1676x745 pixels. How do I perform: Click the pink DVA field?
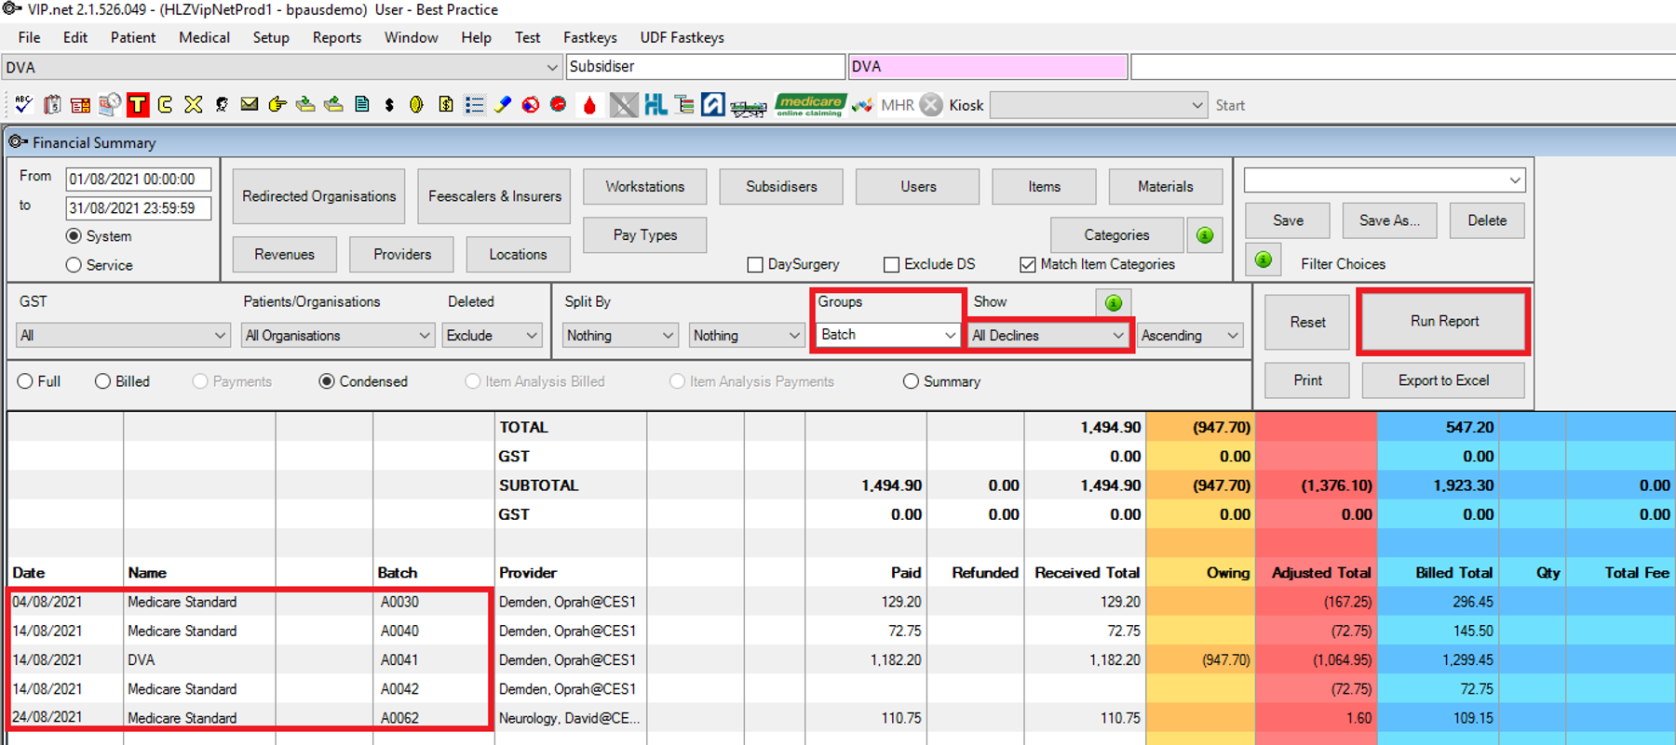point(988,66)
